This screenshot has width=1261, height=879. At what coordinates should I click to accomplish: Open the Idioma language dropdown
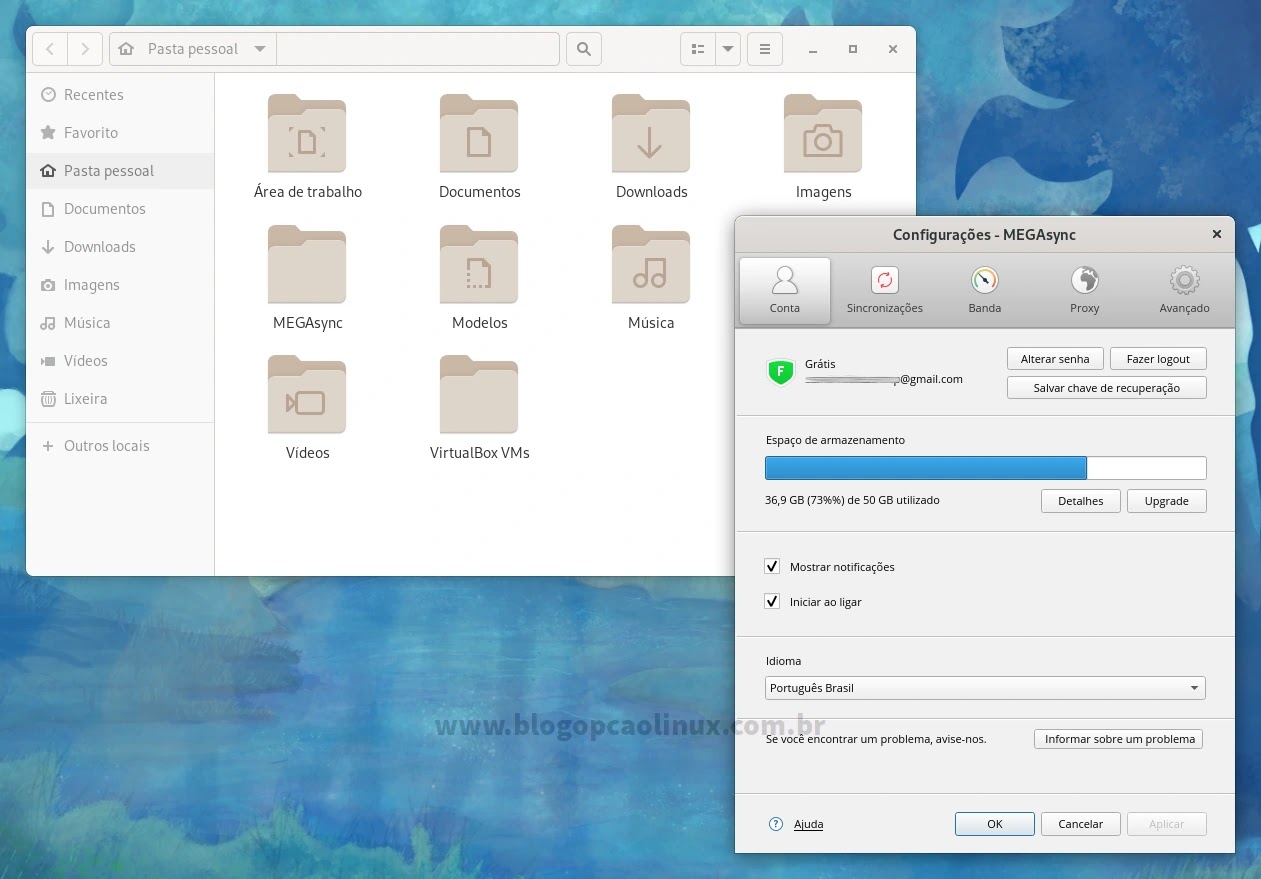pos(985,688)
